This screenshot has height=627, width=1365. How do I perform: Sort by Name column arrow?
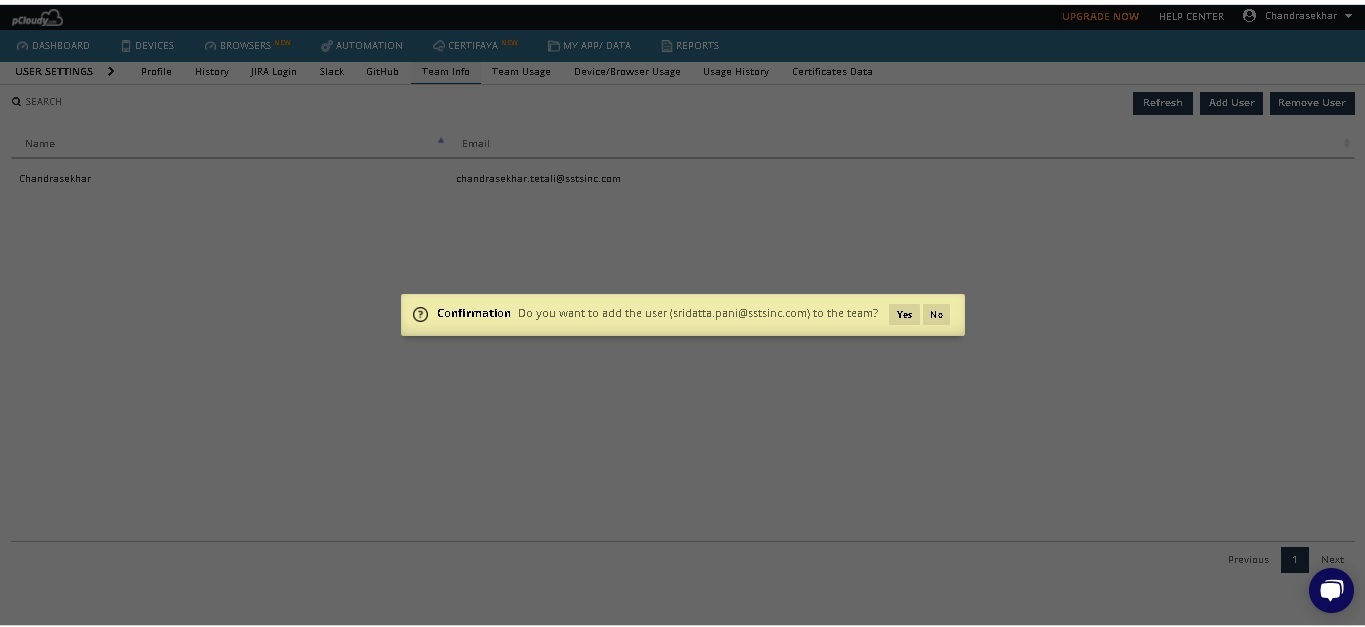(x=441, y=140)
